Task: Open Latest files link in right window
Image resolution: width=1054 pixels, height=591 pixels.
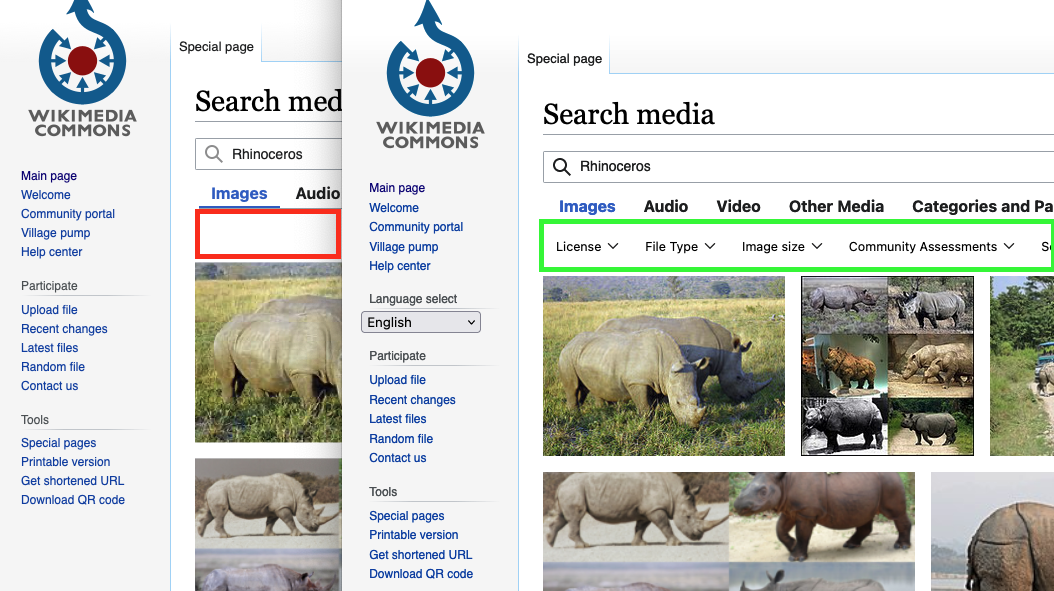Action: [x=397, y=419]
